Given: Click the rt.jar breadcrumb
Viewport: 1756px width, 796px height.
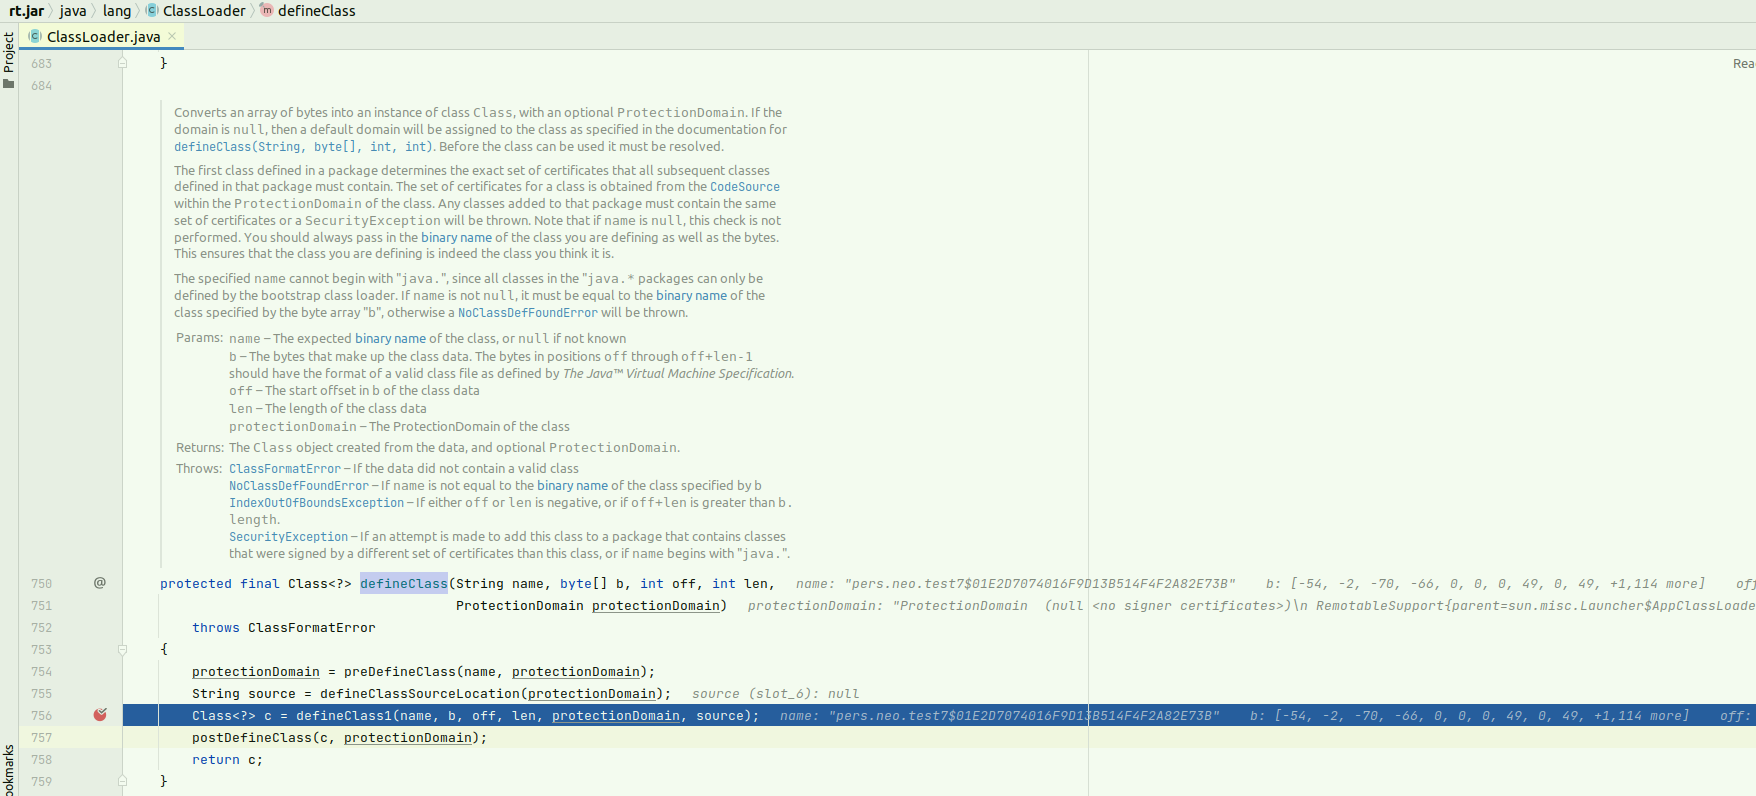Looking at the screenshot, I should point(26,11).
